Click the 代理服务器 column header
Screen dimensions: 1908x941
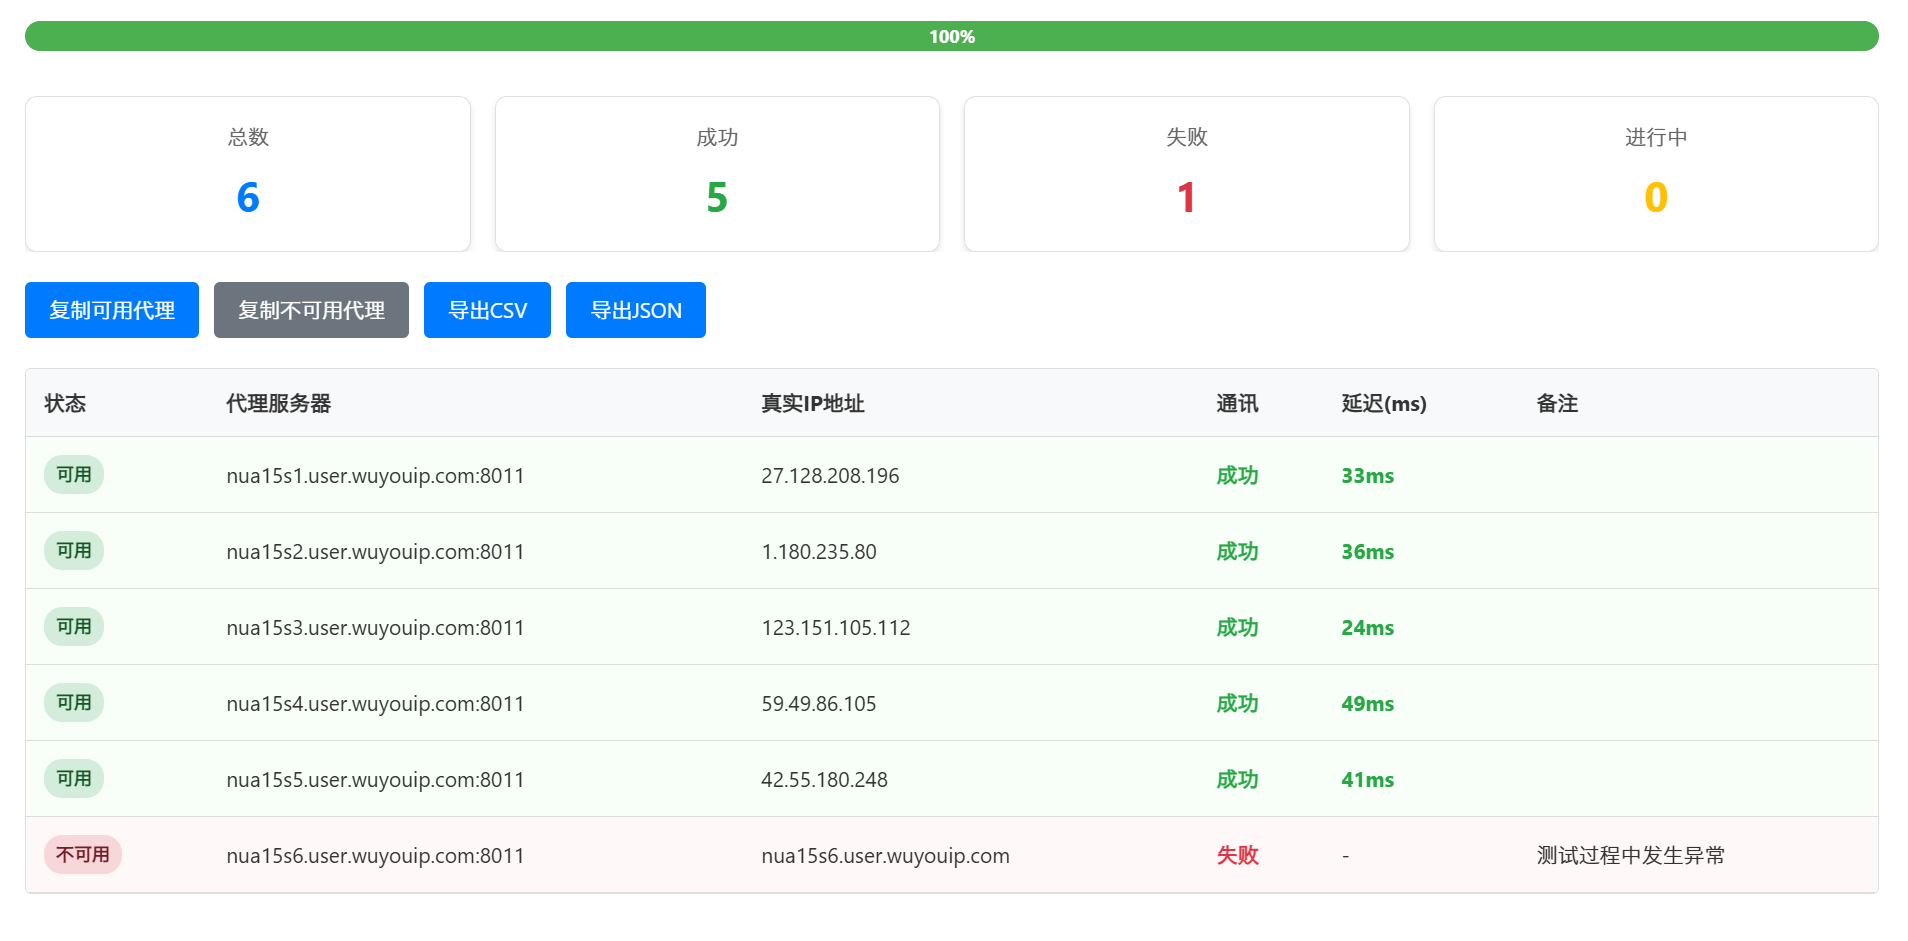pyautogui.click(x=278, y=403)
